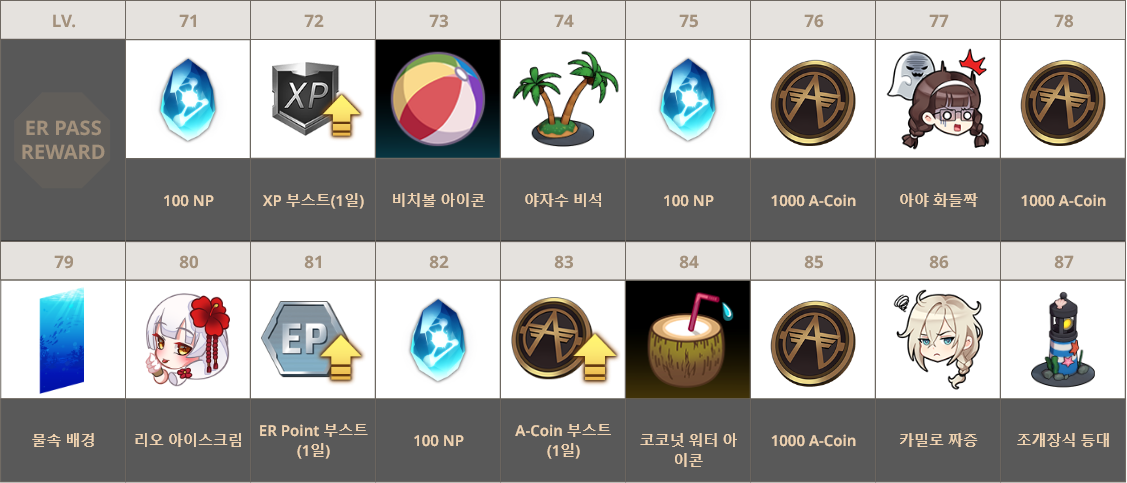Click the level 71 NP crystal icon
This screenshot has height=483, width=1127.
[188, 98]
